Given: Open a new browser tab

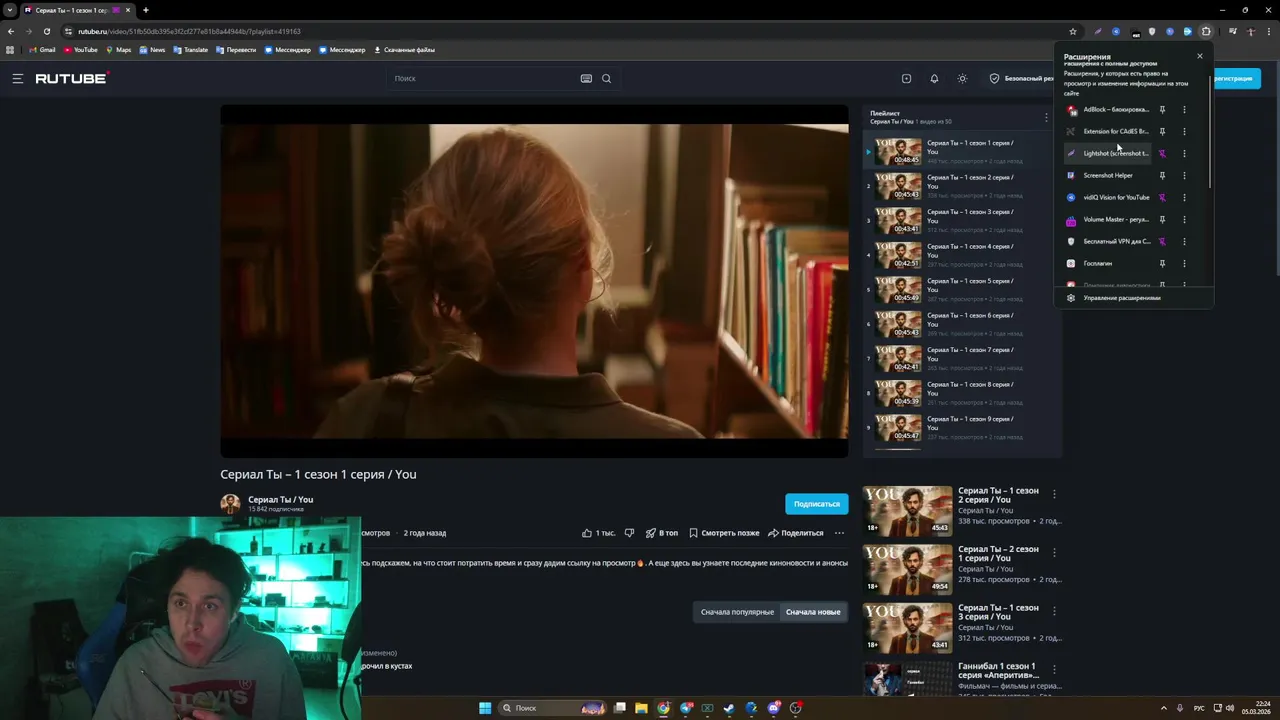Looking at the screenshot, I should [x=145, y=10].
